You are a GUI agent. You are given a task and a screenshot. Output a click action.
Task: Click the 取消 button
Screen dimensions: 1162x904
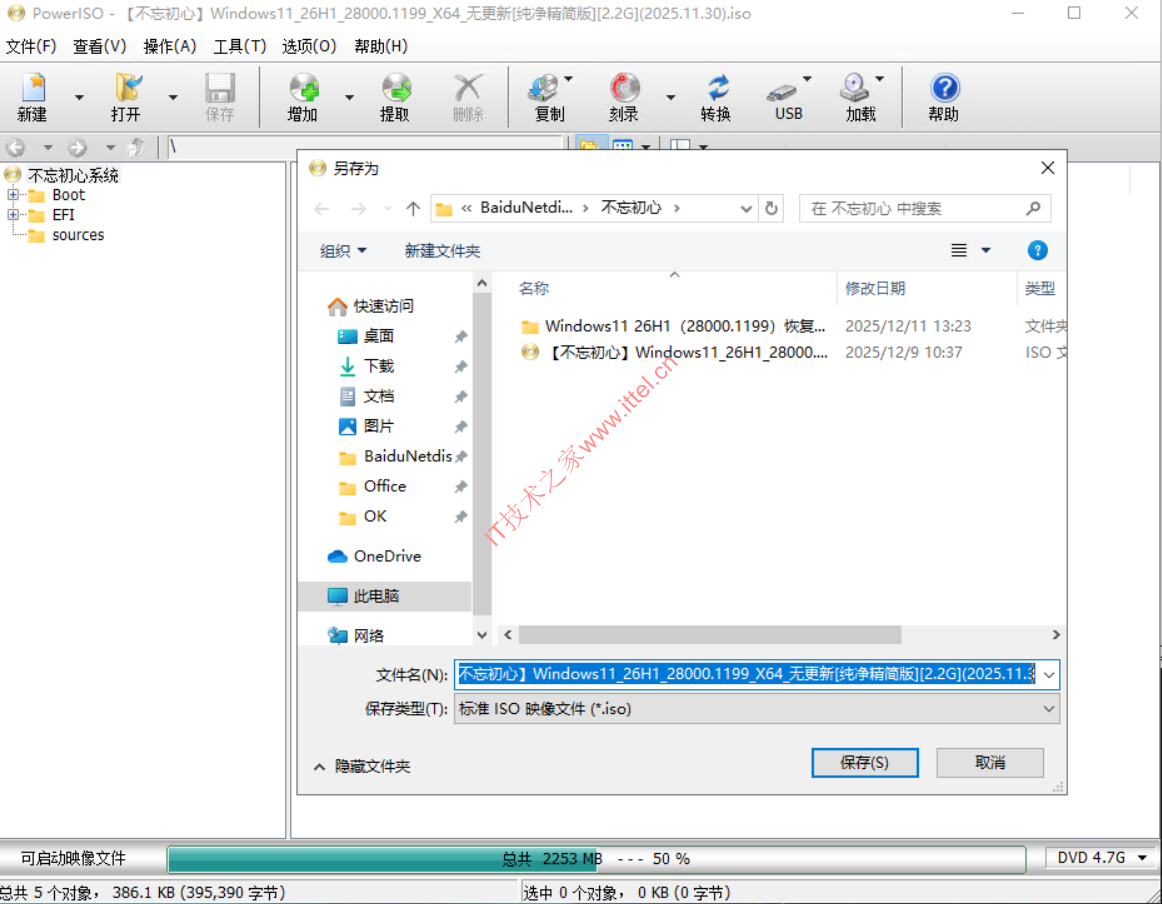[x=989, y=762]
